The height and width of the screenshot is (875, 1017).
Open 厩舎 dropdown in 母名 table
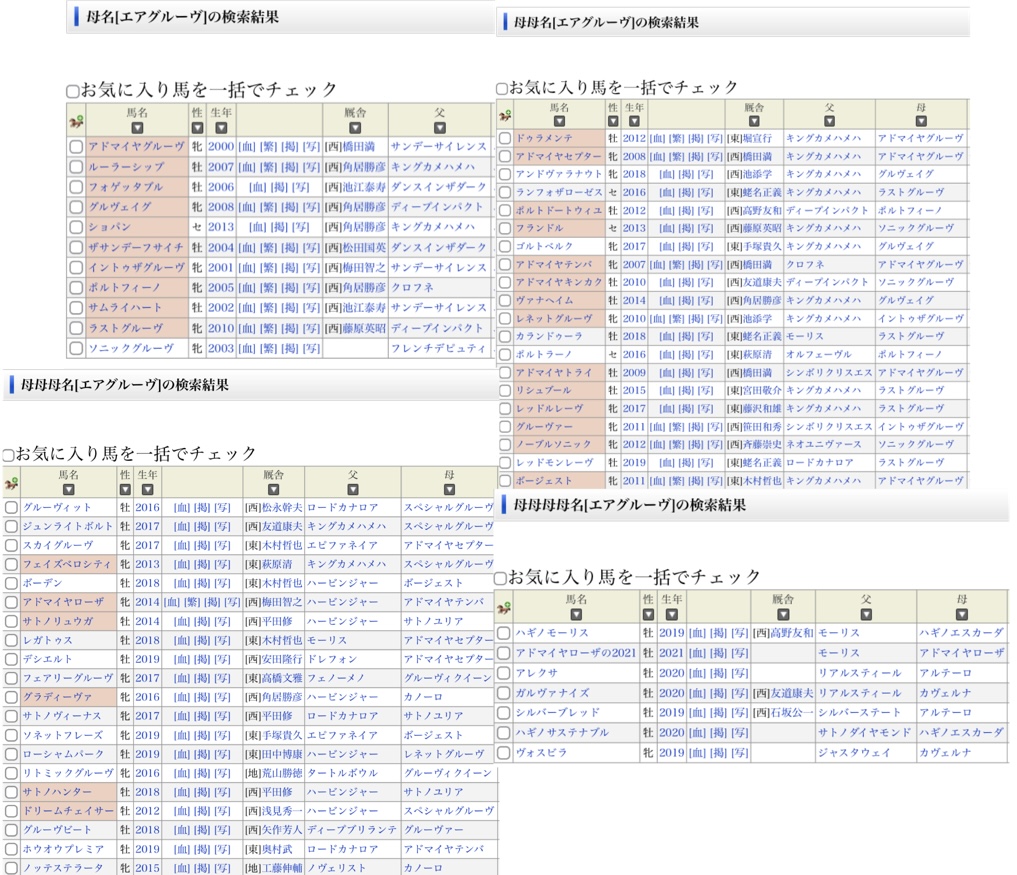coord(355,128)
